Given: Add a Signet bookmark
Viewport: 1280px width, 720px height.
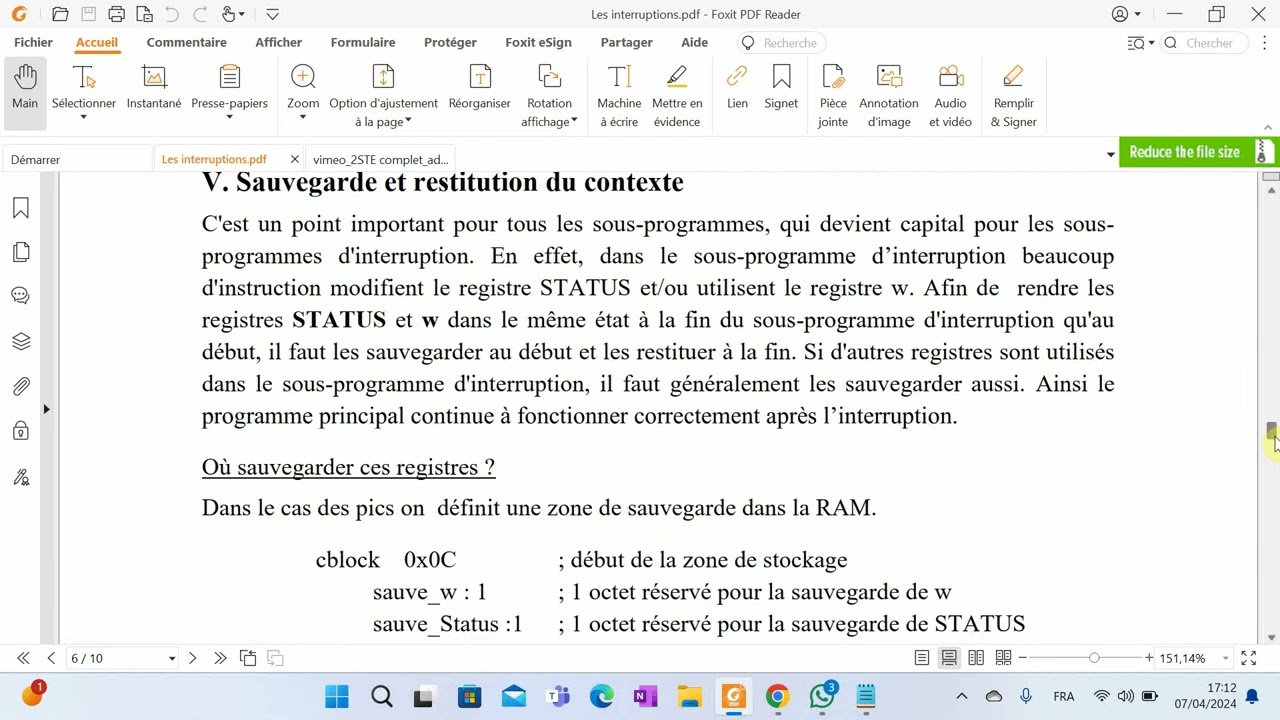Looking at the screenshot, I should coord(781,88).
